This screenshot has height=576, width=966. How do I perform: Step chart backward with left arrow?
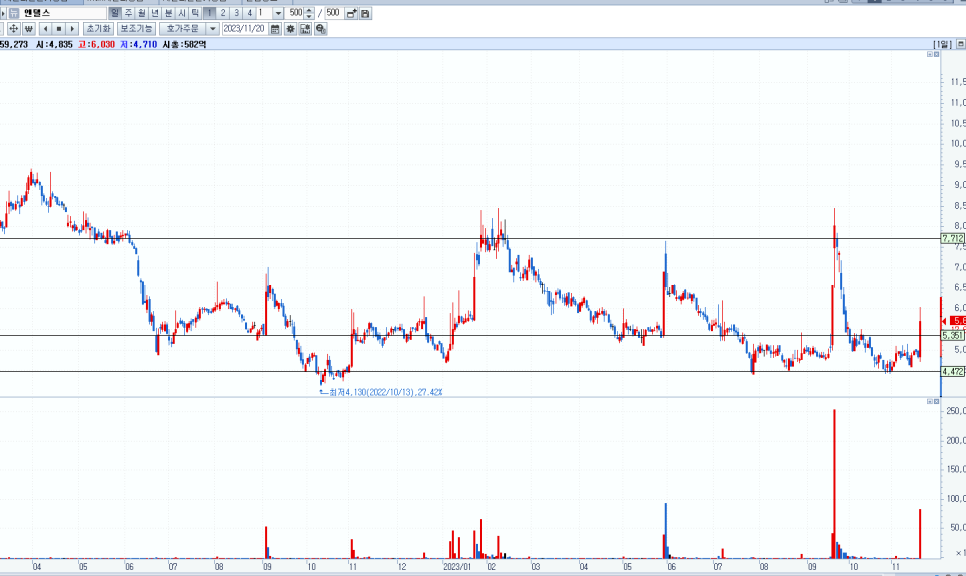45,29
